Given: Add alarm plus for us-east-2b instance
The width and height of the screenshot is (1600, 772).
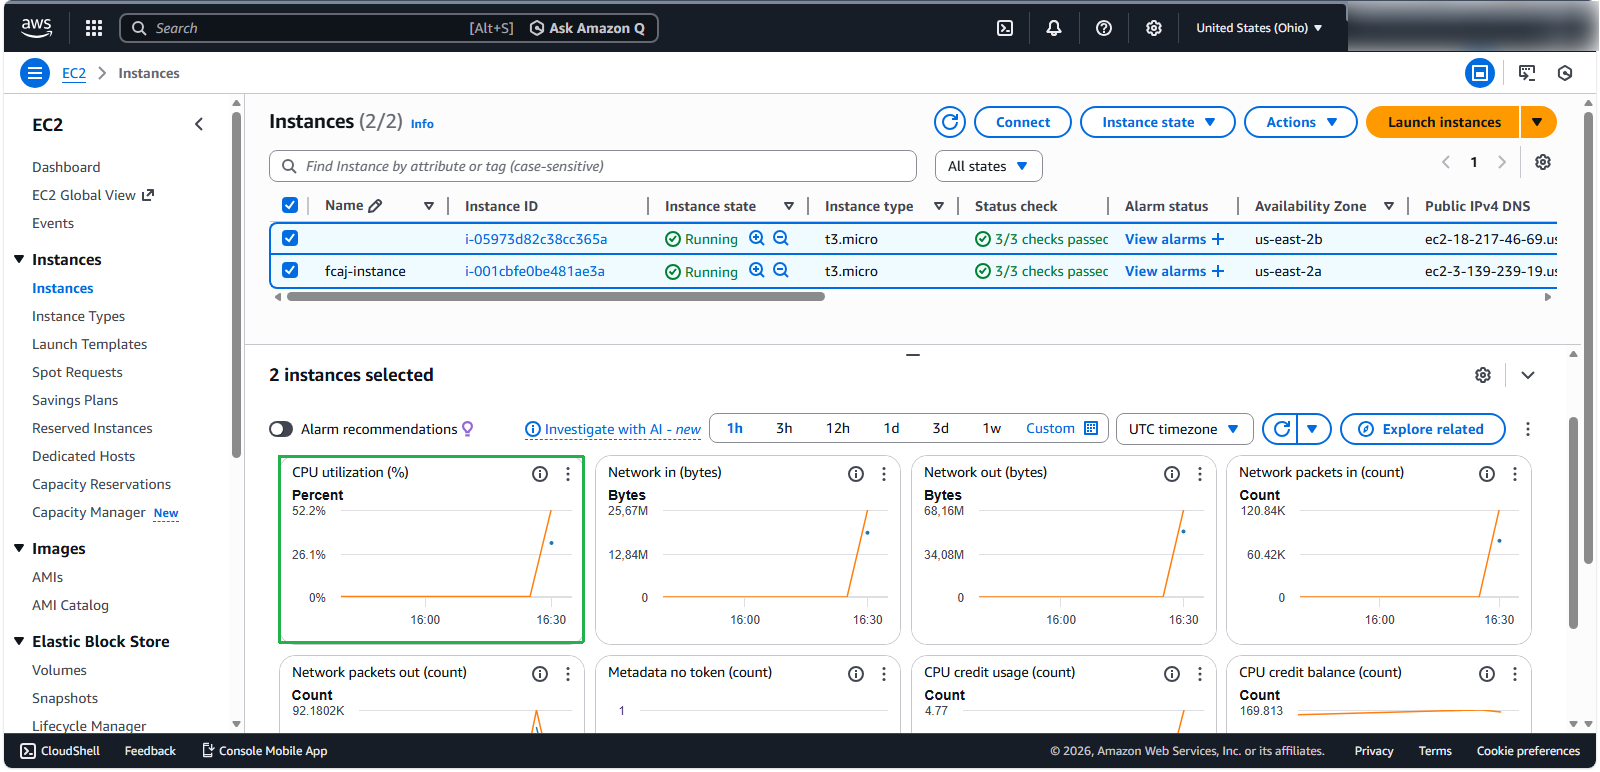Looking at the screenshot, I should click(1218, 239).
